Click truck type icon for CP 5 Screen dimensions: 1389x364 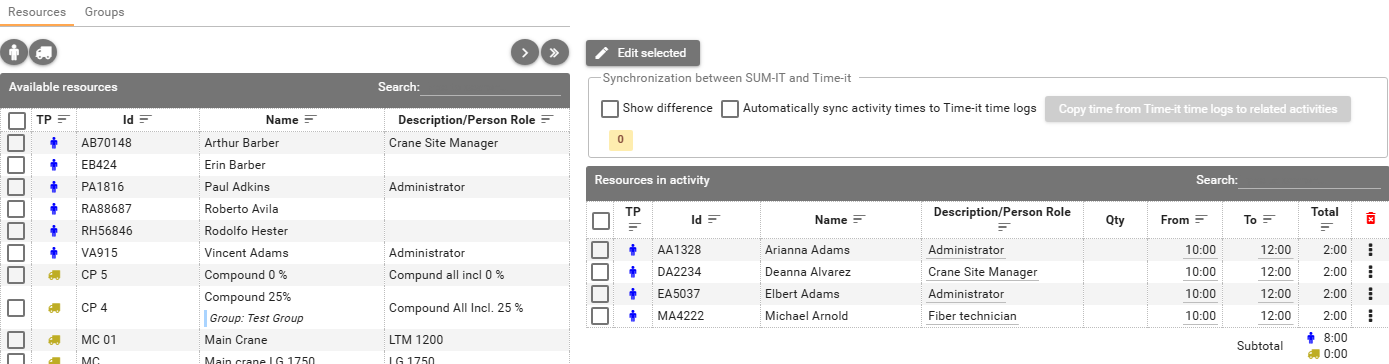coord(54,275)
